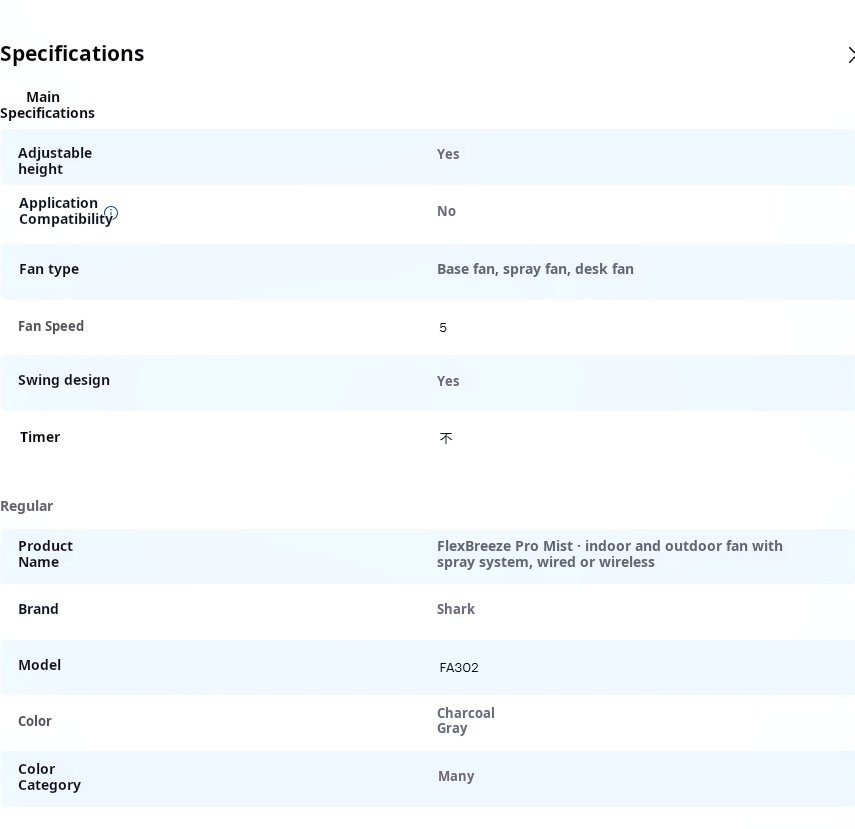
Task: Select the Many value for Color Category
Action: click(x=456, y=776)
